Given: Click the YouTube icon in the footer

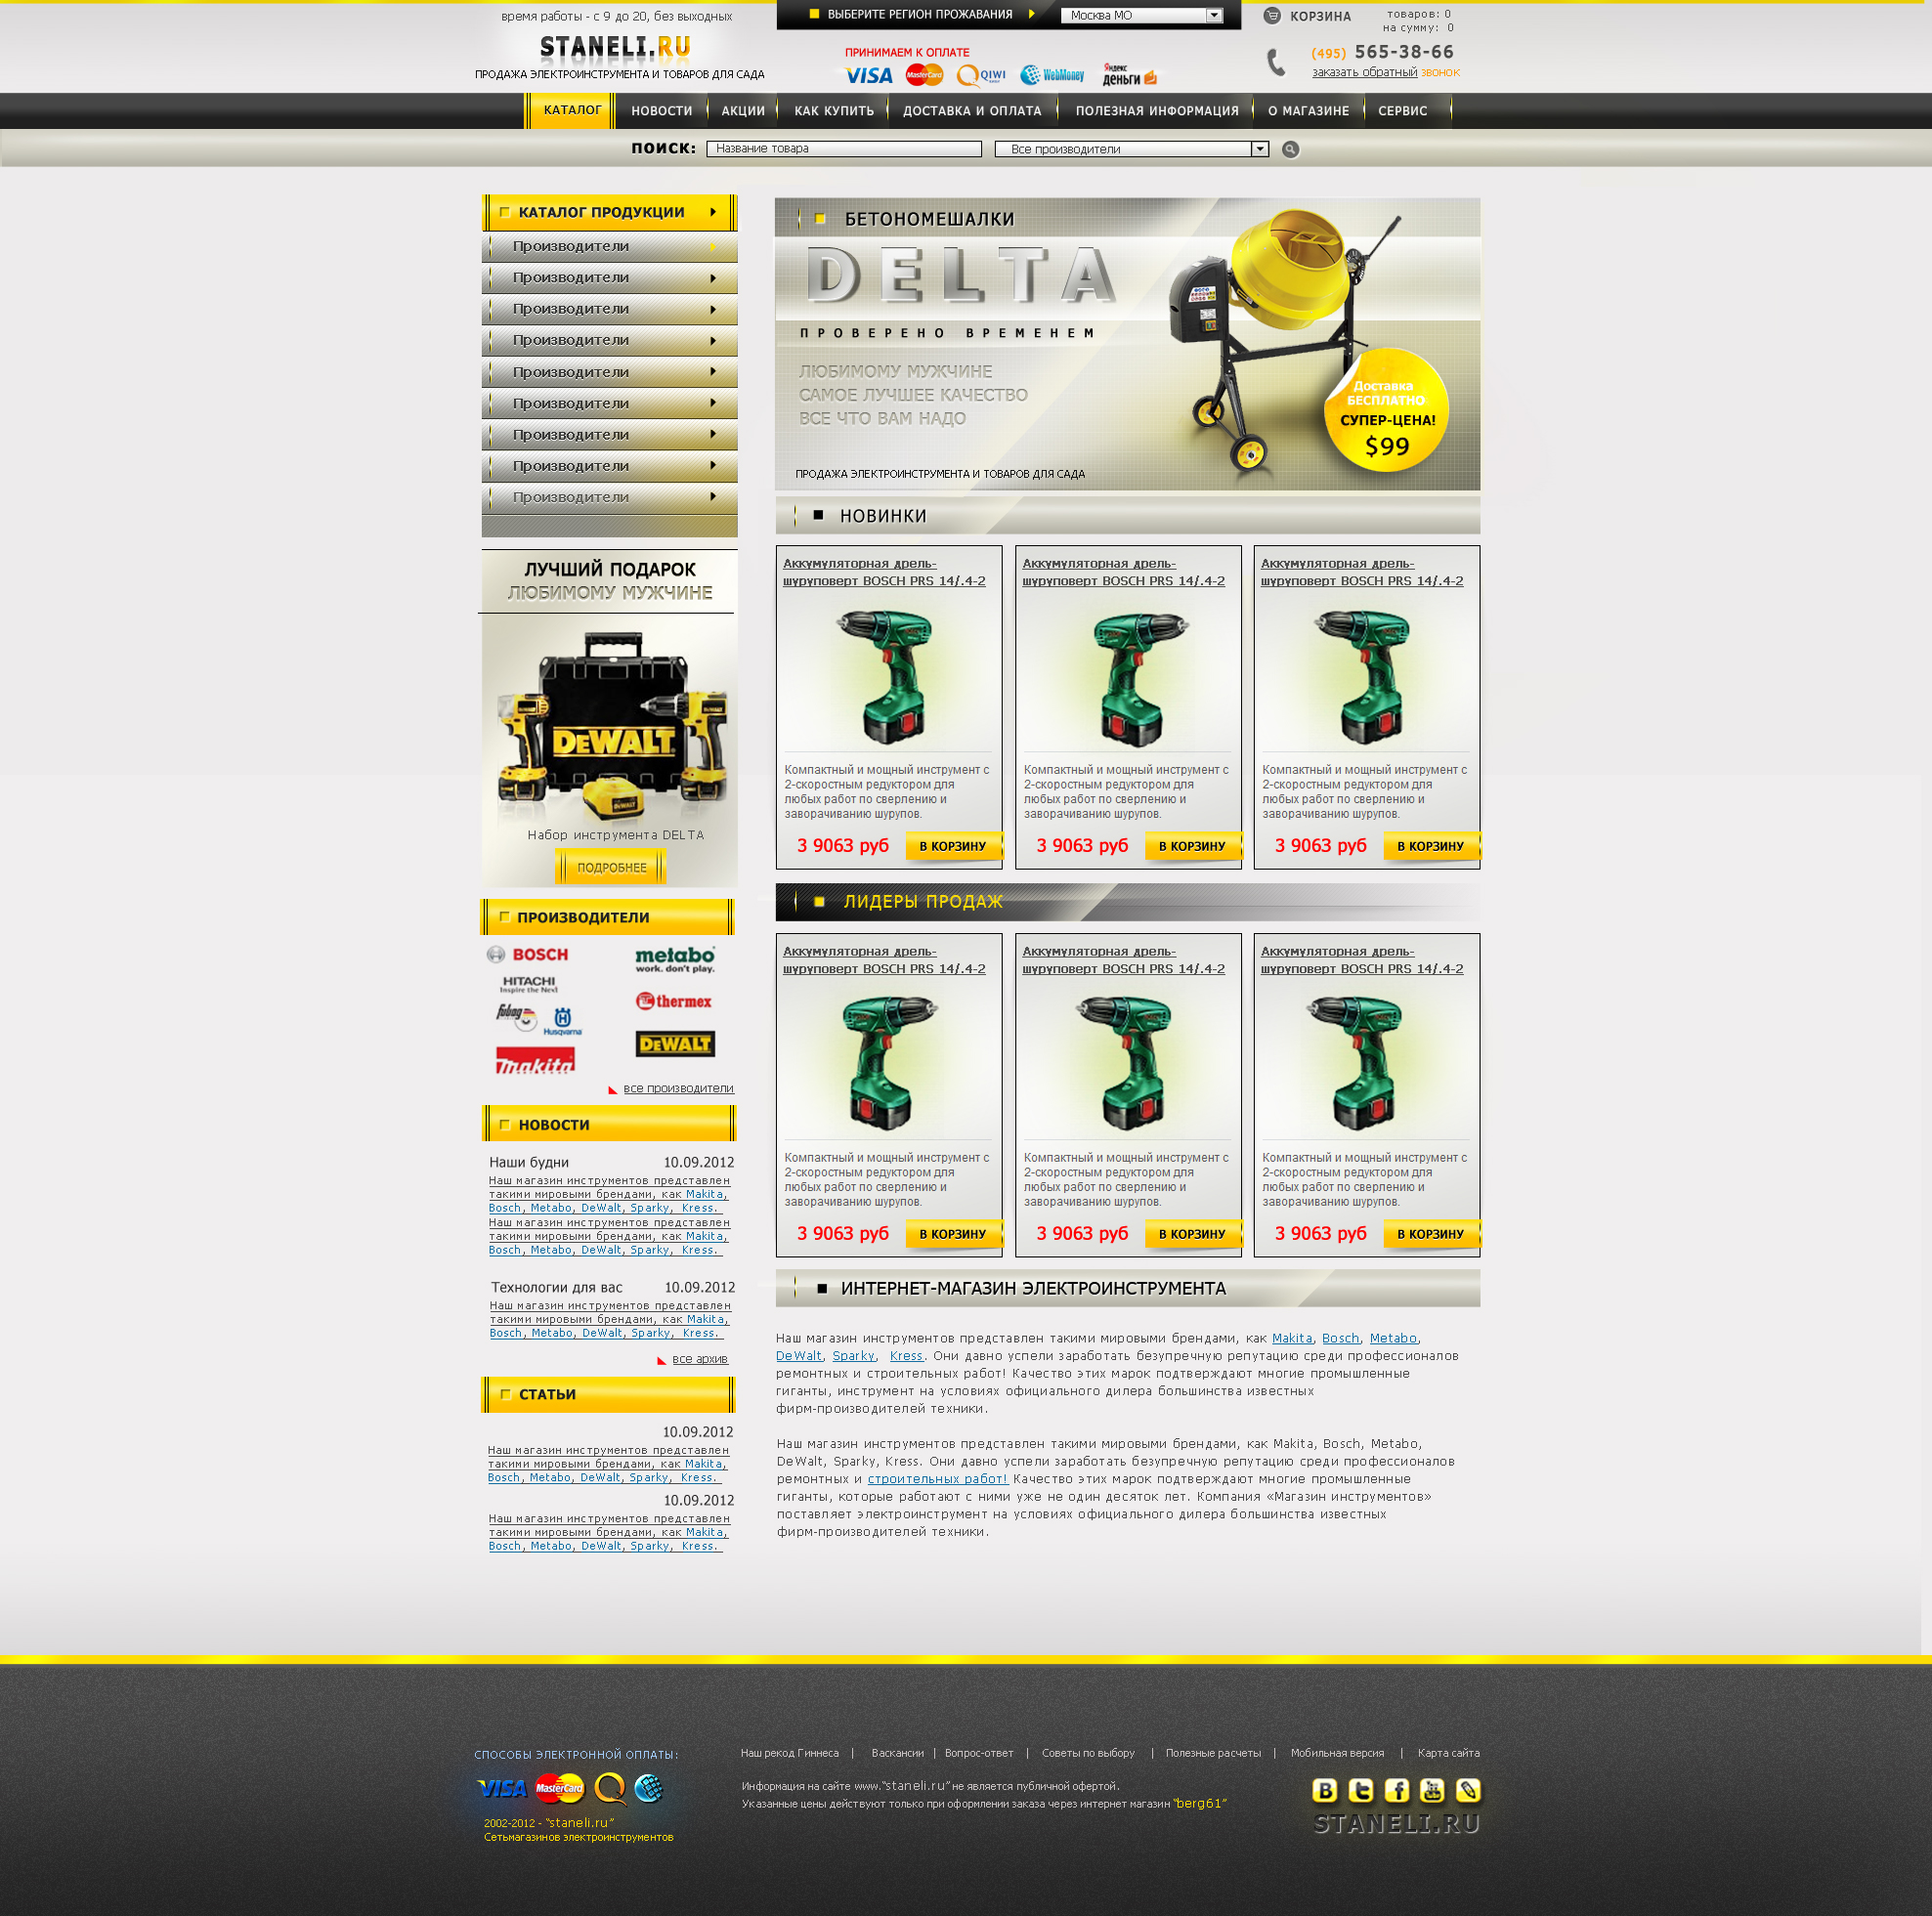Looking at the screenshot, I should point(1432,1790).
